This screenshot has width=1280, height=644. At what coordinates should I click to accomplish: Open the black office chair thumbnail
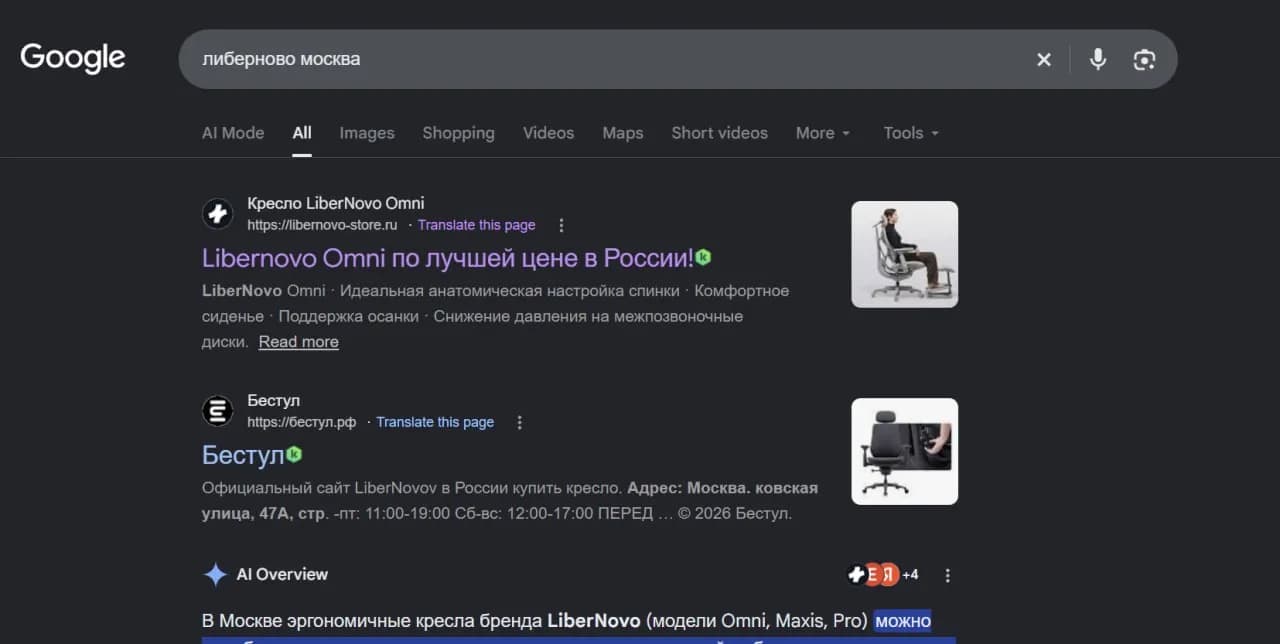(904, 451)
